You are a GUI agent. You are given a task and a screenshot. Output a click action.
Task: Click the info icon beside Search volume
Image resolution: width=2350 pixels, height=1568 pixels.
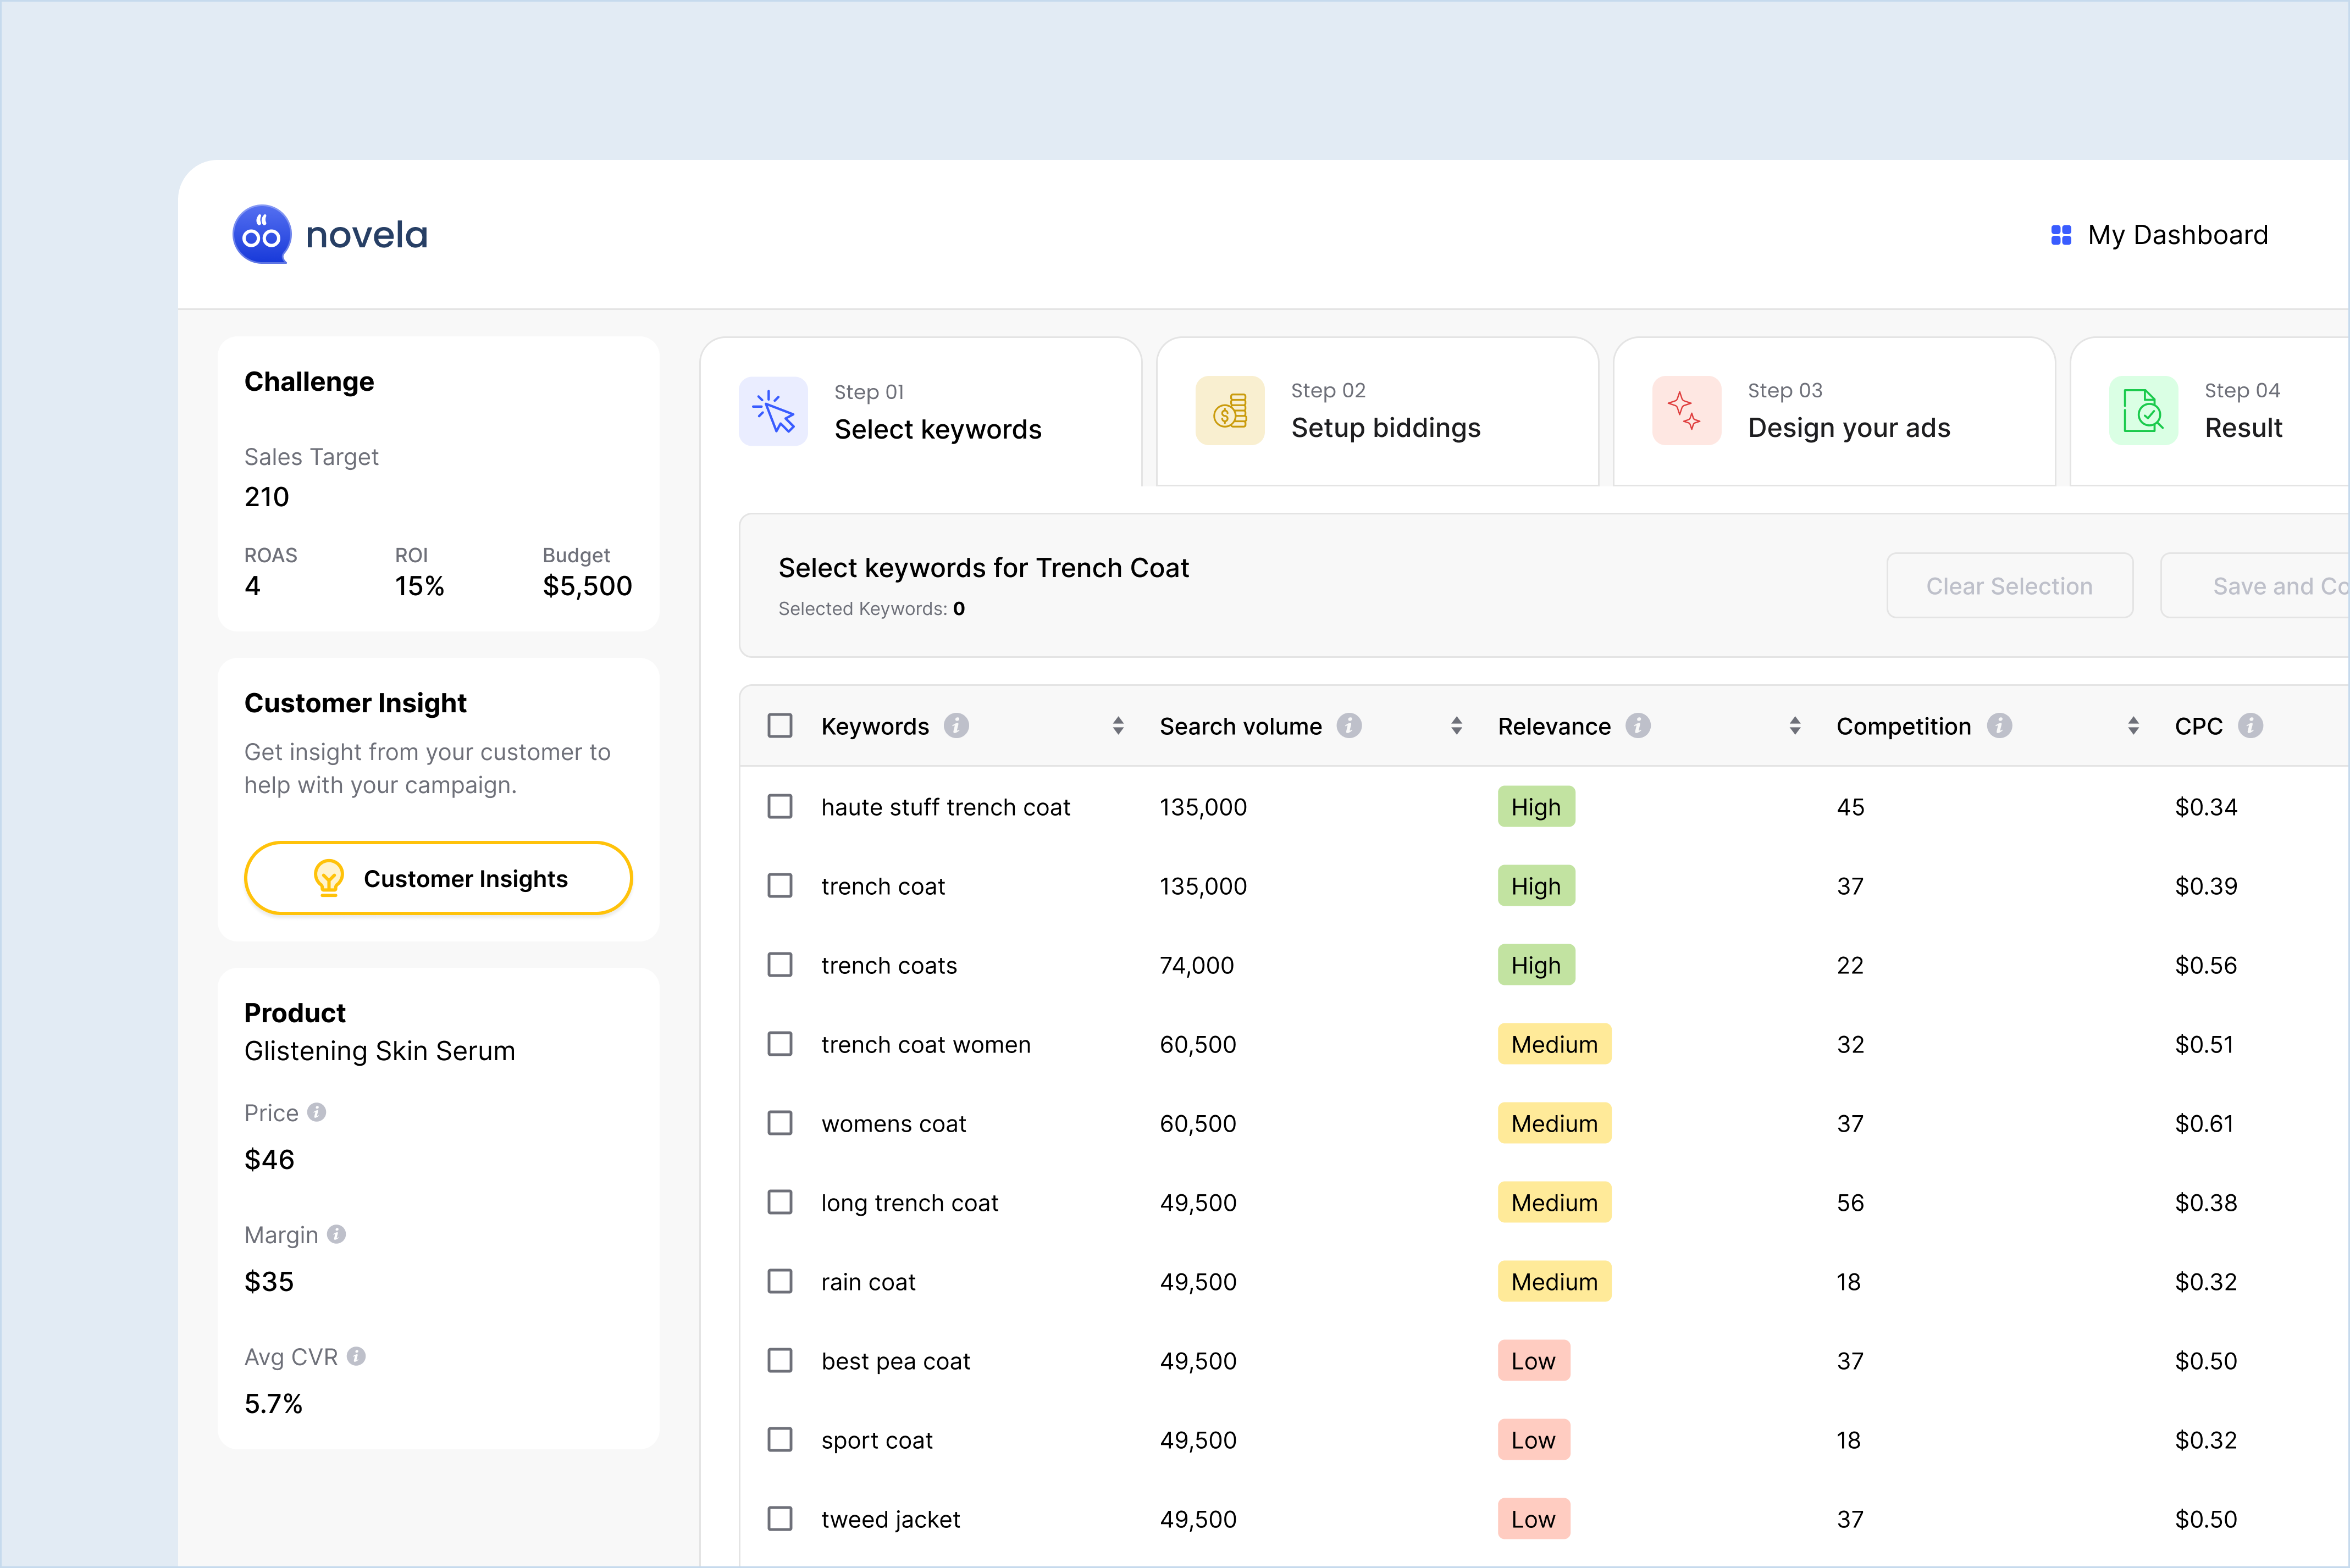(x=1349, y=726)
